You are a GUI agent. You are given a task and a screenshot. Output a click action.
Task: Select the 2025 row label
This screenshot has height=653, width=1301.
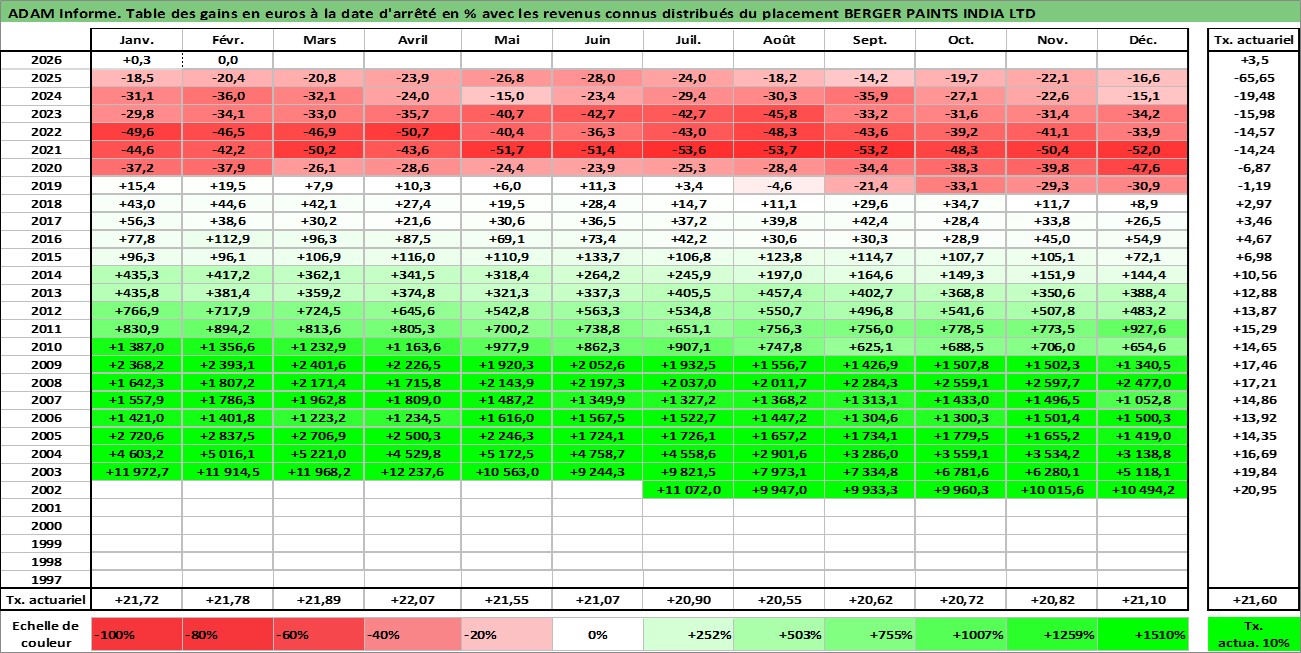click(x=46, y=78)
